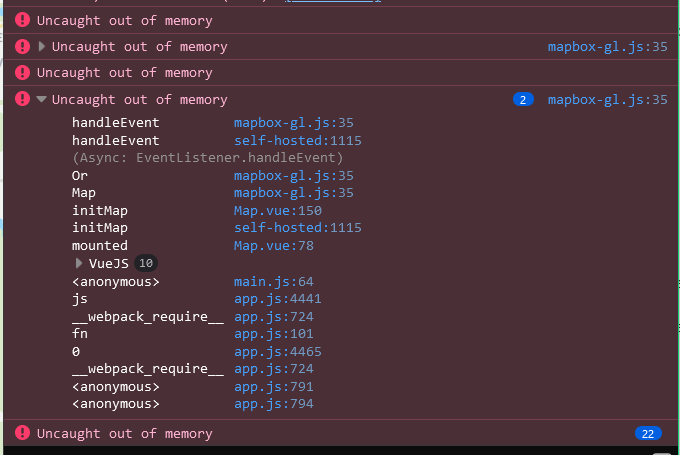Image resolution: width=680 pixels, height=455 pixels.
Task: Select last Uncaught out of memory message text
Action: (x=124, y=433)
